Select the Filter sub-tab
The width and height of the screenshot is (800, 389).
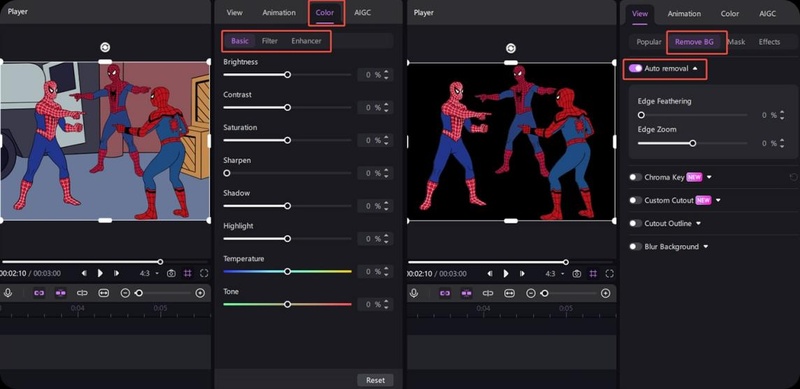(x=269, y=41)
